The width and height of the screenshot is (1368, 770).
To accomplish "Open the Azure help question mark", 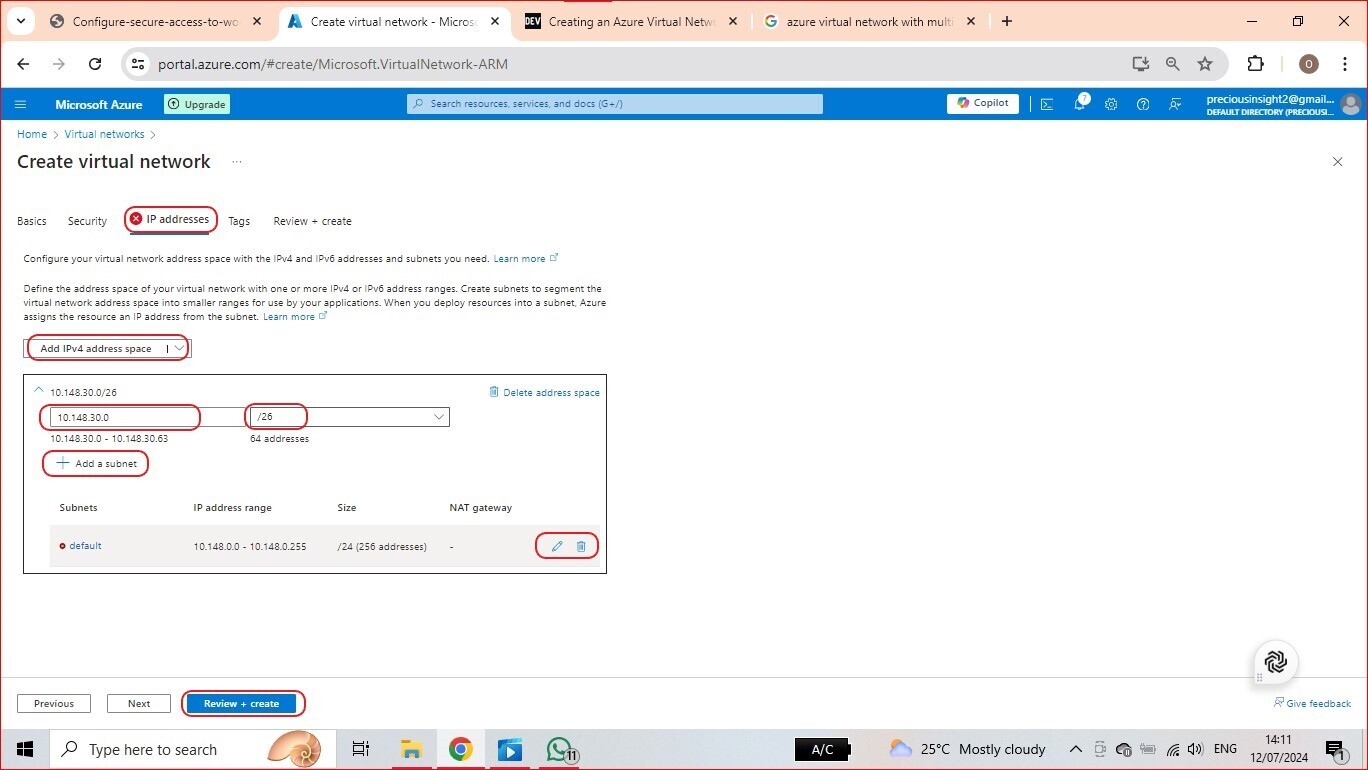I will (x=1143, y=104).
